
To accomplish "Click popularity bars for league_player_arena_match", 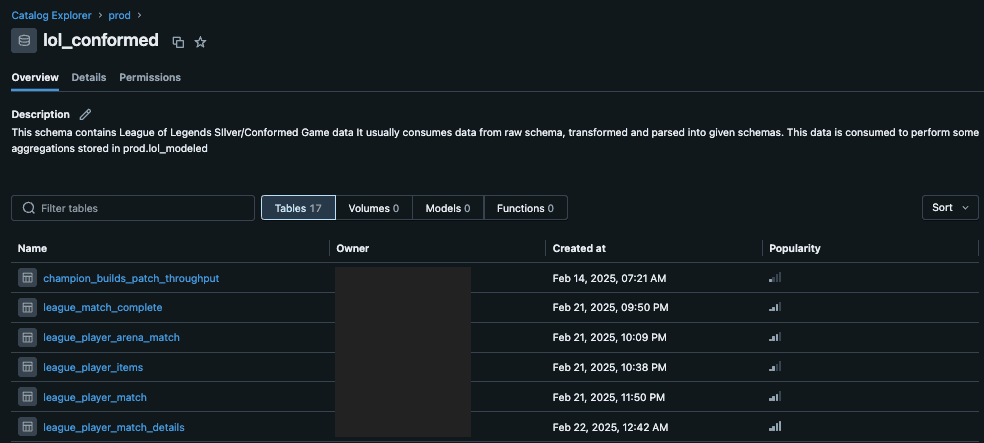I will (x=775, y=336).
